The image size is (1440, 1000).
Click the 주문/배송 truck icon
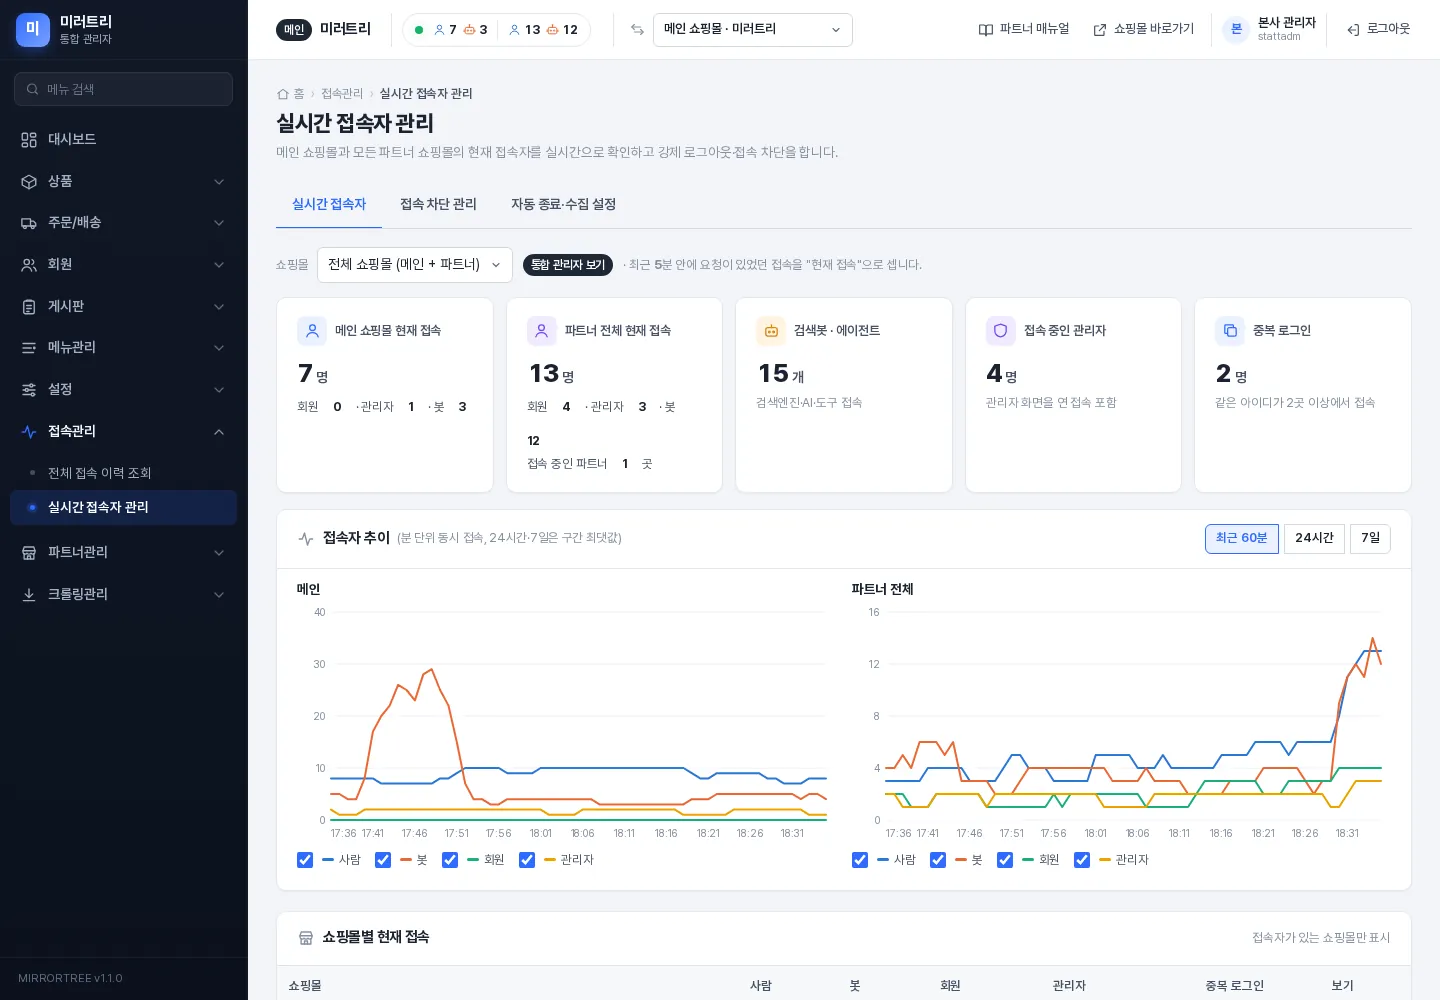[x=29, y=223]
